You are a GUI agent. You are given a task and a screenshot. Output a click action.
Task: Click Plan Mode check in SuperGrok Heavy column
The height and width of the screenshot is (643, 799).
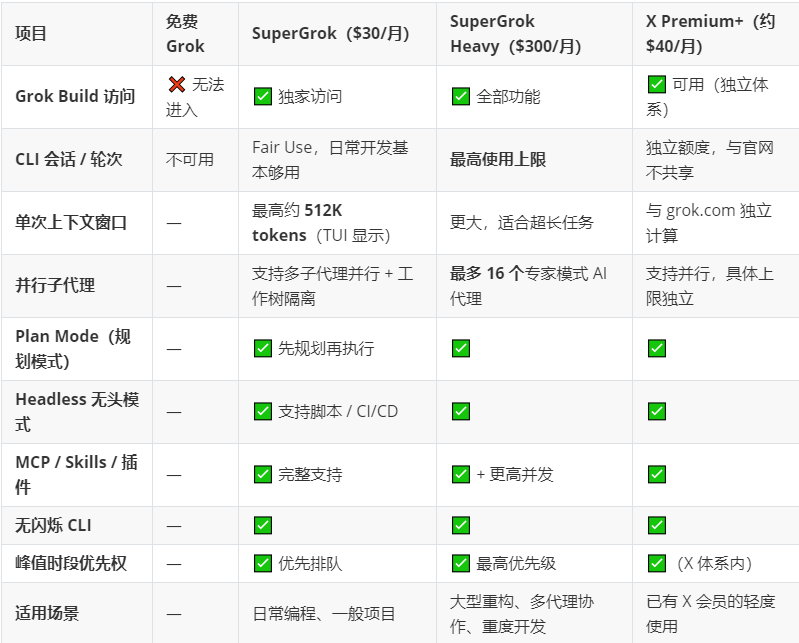coord(461,348)
